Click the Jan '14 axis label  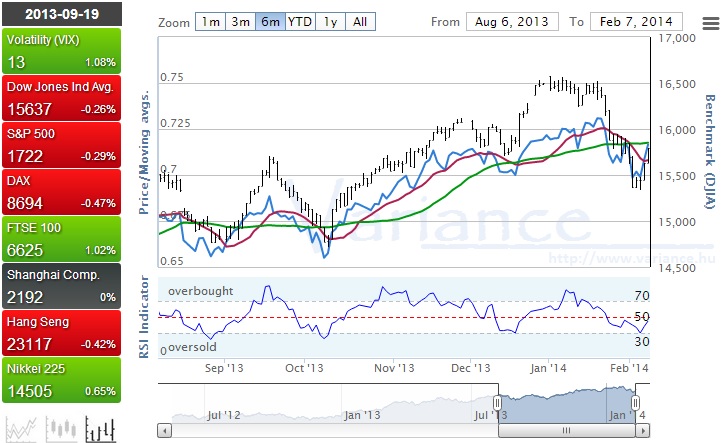click(548, 368)
